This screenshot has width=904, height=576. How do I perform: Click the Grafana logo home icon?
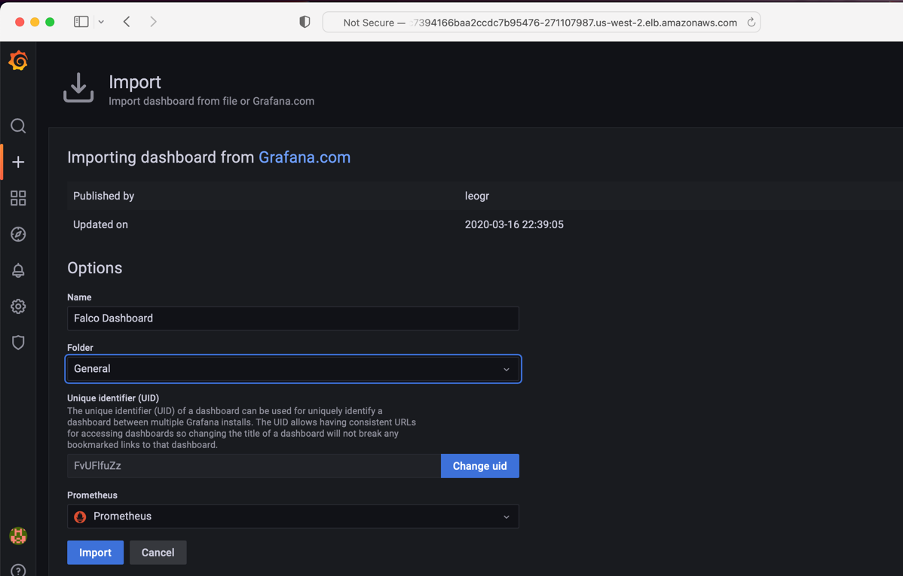(x=18, y=61)
